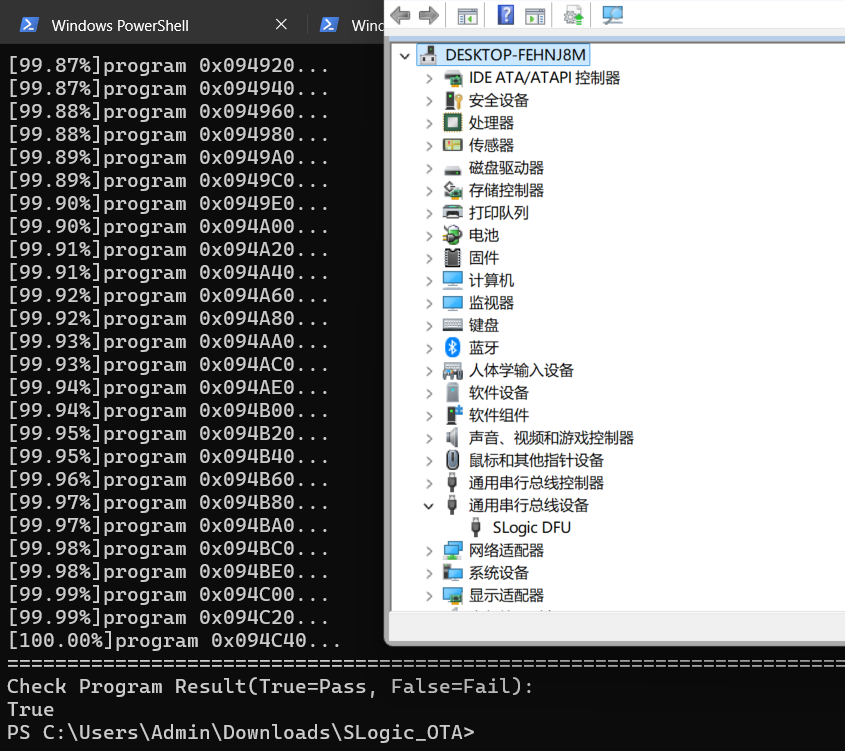Expand the 处理器 category
This screenshot has height=751, width=845.
pos(429,123)
